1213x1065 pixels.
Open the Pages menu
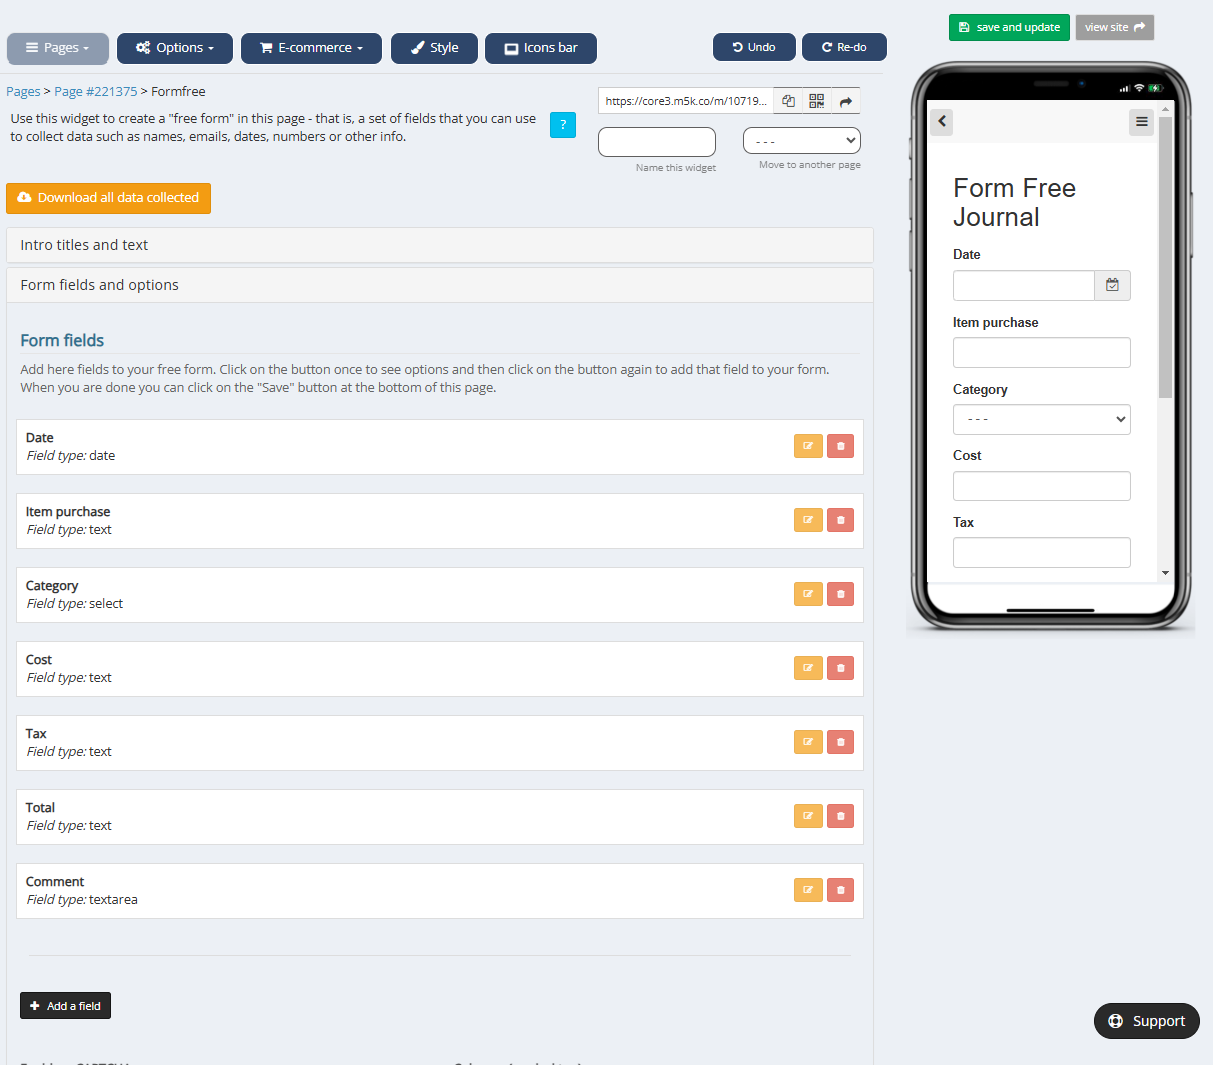pos(57,47)
